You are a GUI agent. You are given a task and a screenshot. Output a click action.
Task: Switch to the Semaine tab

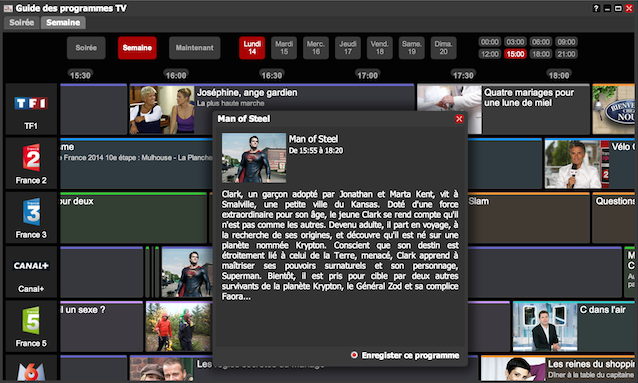tap(63, 23)
